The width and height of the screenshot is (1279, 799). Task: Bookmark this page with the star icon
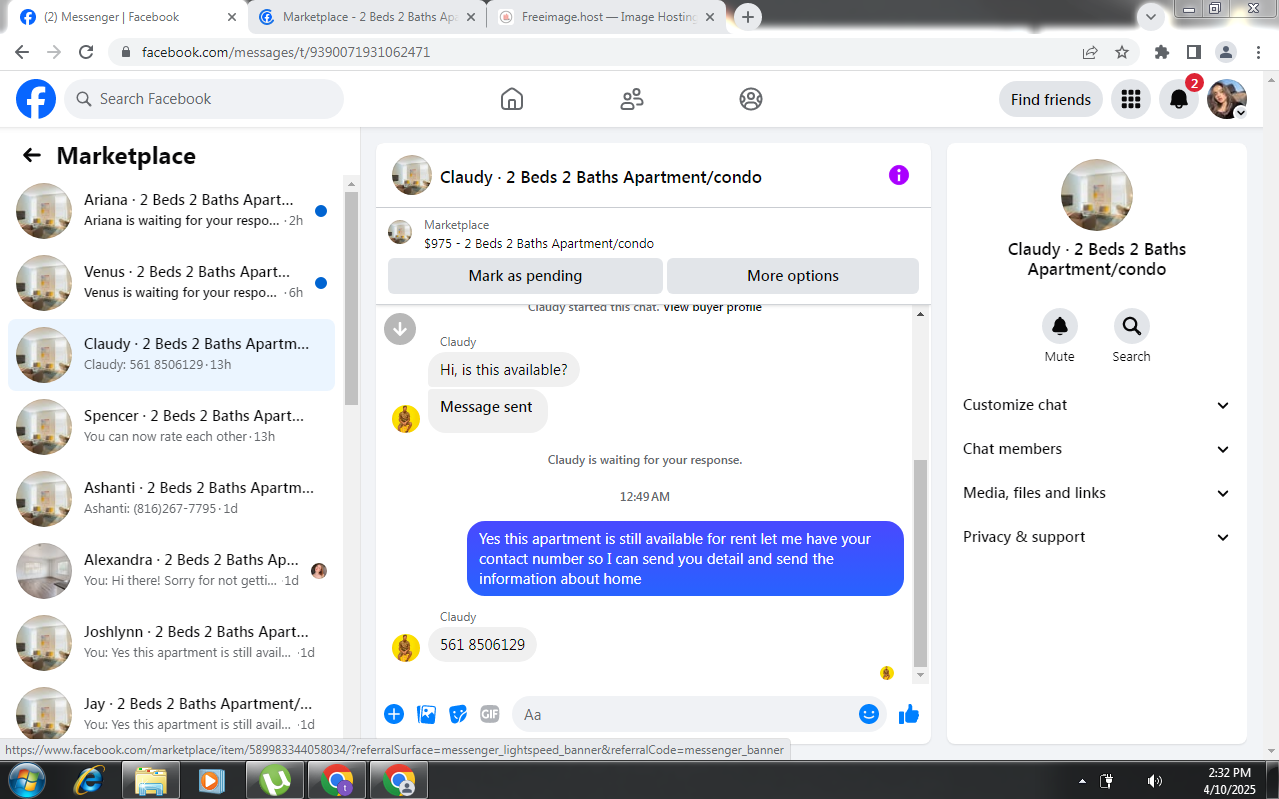[1122, 52]
